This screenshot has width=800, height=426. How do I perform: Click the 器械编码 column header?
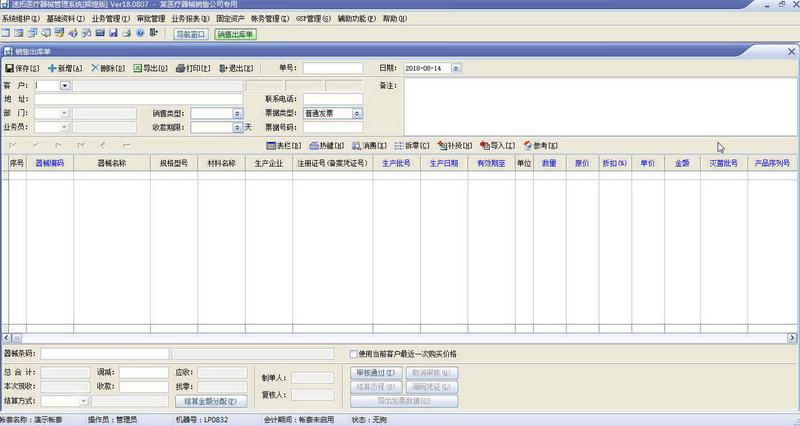(x=50, y=163)
